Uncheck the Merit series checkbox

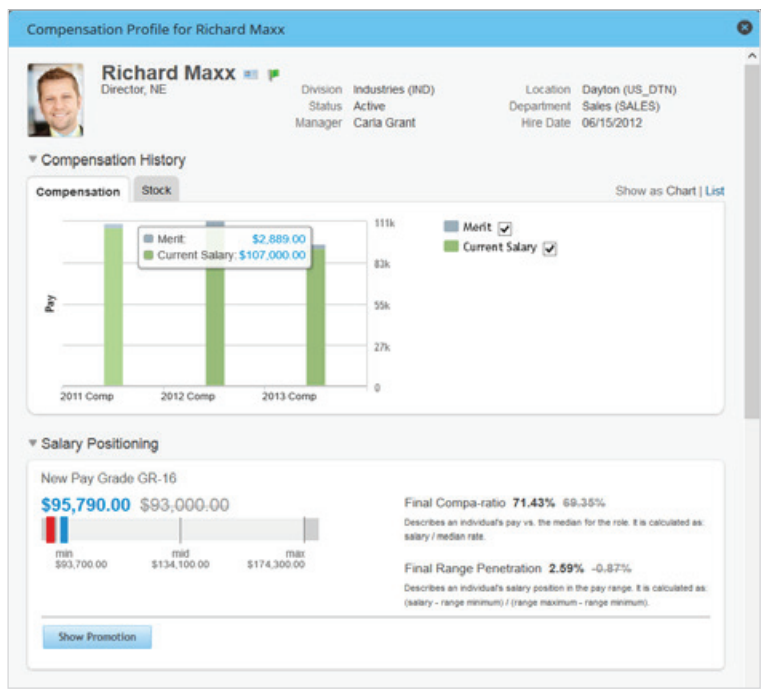(x=505, y=229)
